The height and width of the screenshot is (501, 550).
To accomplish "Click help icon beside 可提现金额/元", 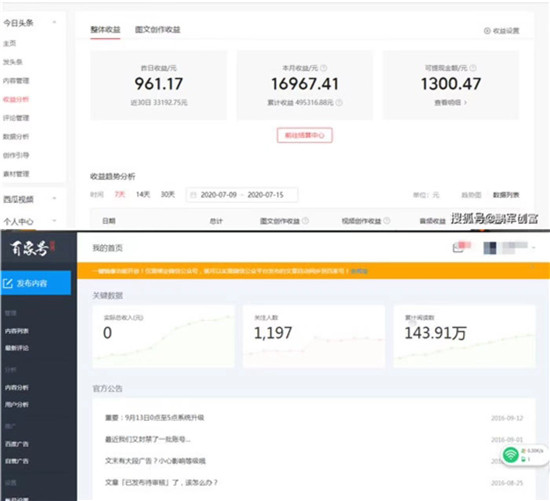I will coord(472,68).
